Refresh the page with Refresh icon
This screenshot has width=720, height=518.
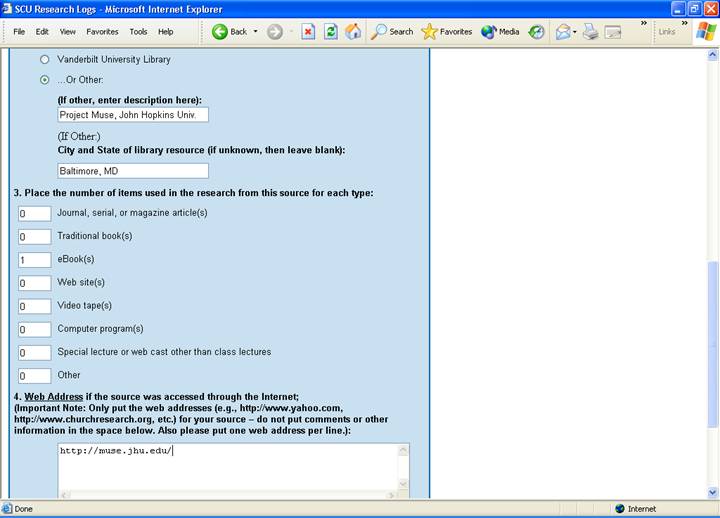(x=330, y=32)
